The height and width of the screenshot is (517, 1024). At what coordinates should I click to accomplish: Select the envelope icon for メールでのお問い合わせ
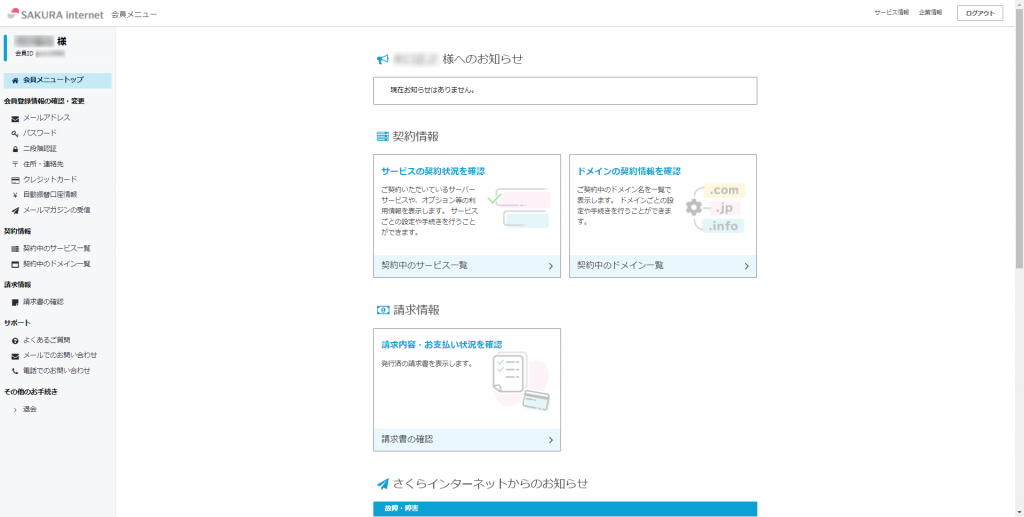tap(15, 356)
